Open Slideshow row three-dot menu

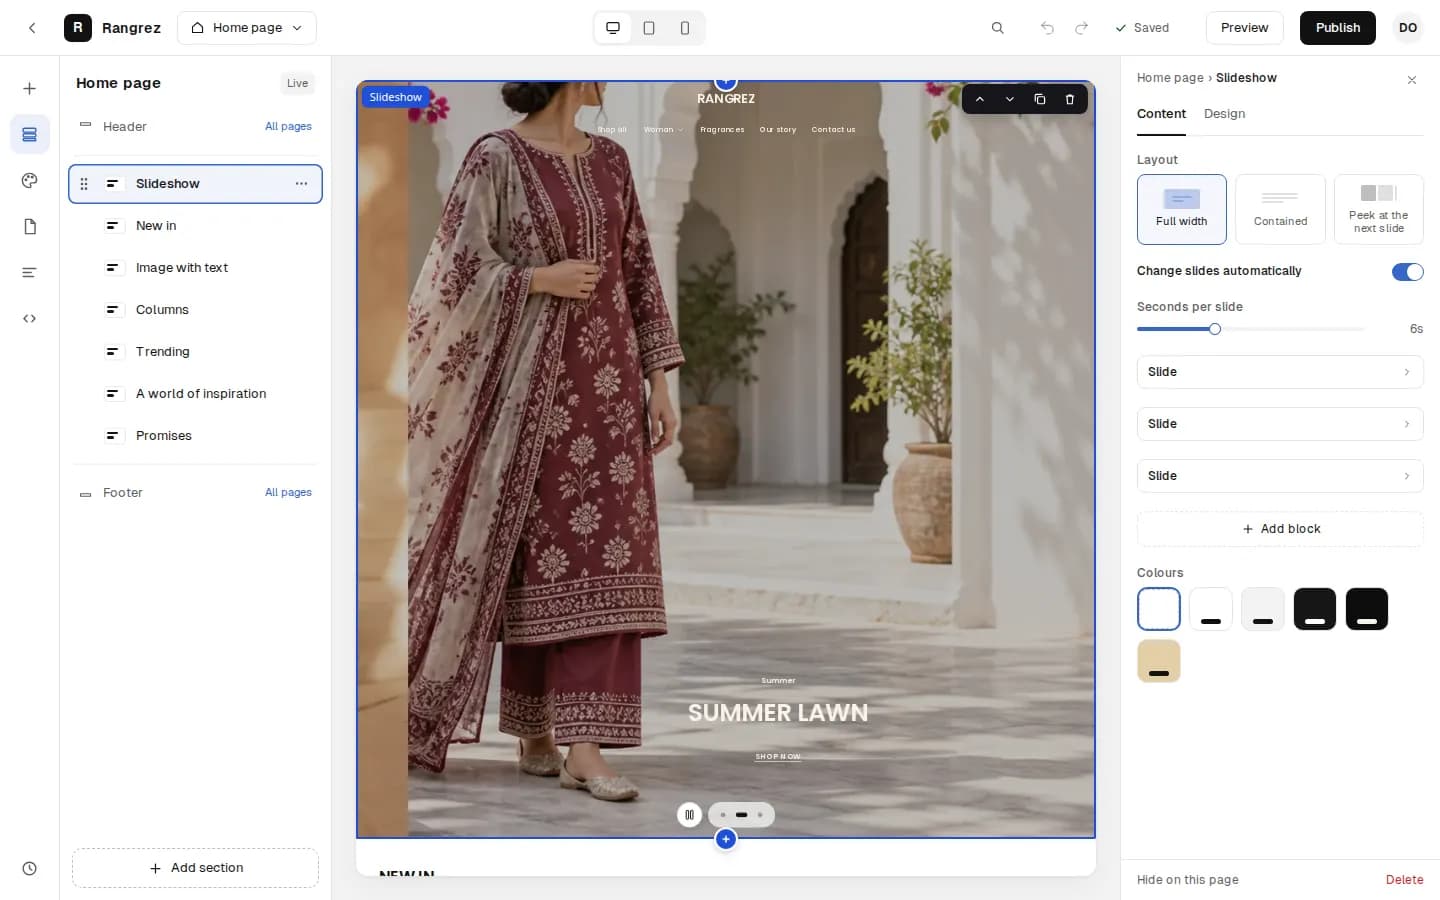[x=301, y=184]
